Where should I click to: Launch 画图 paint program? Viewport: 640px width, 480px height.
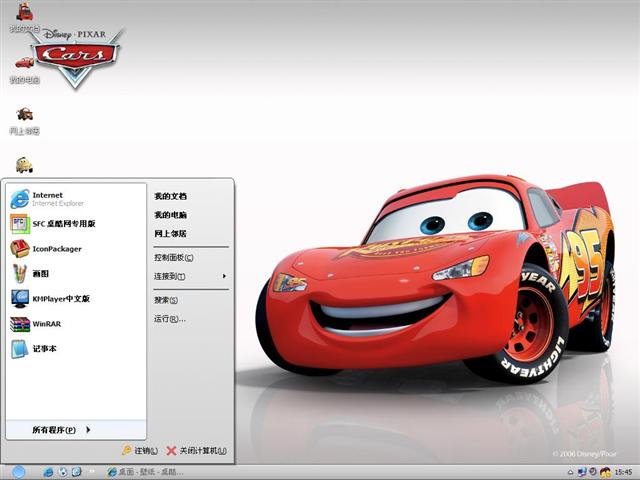76,273
